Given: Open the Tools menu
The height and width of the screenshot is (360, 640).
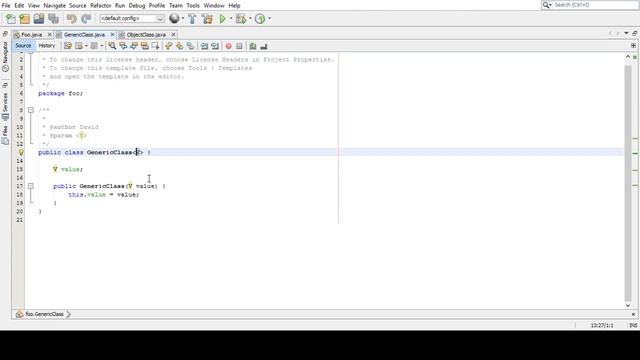Looking at the screenshot, I should pos(193,6).
